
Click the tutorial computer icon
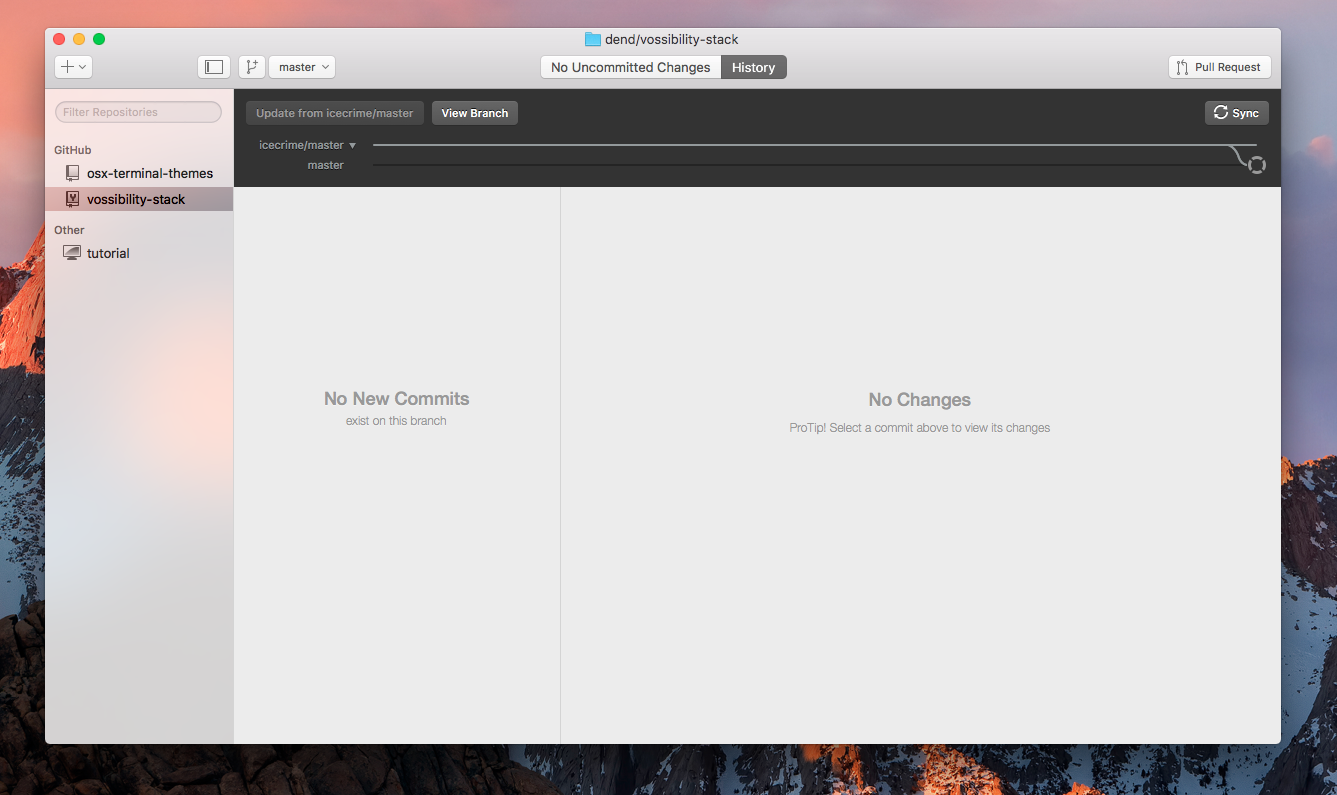click(72, 253)
